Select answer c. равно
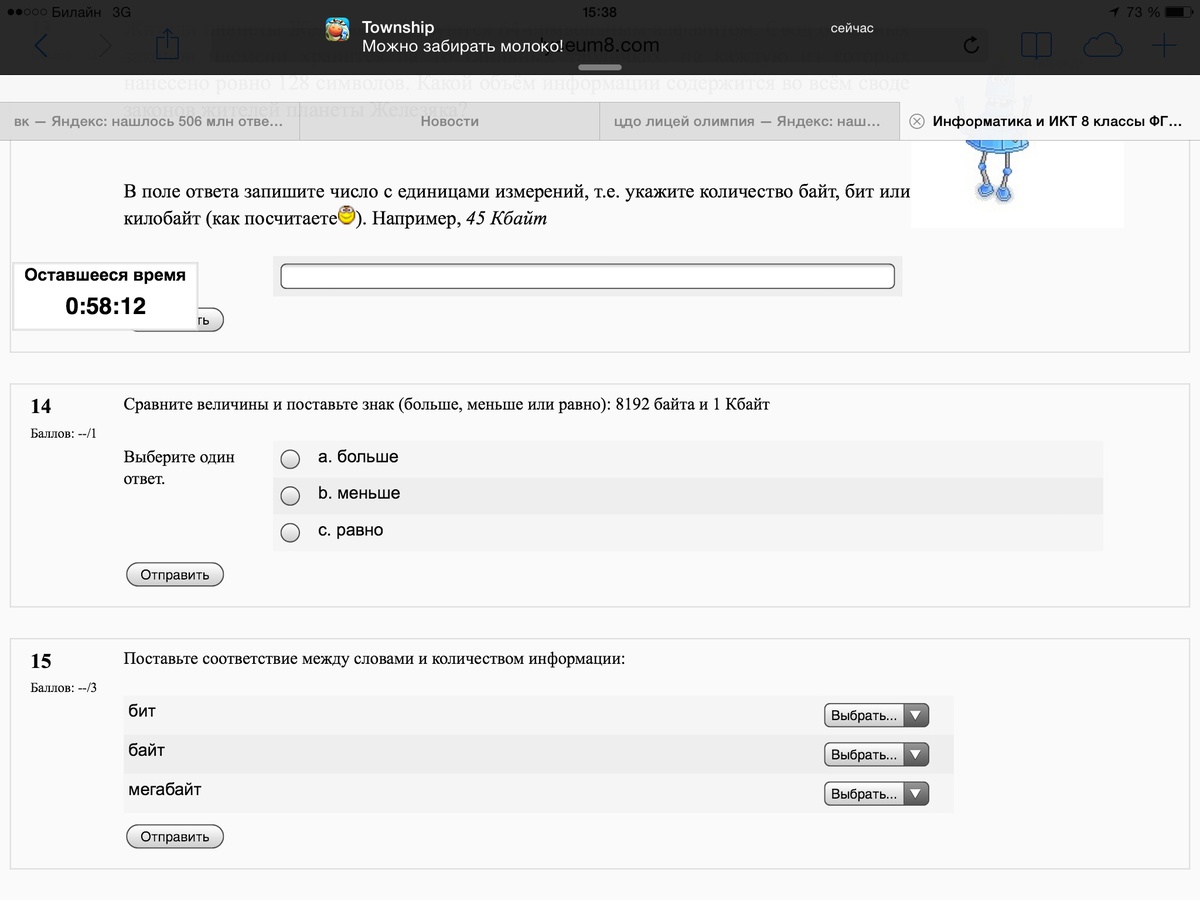This screenshot has width=1200, height=900. point(290,533)
